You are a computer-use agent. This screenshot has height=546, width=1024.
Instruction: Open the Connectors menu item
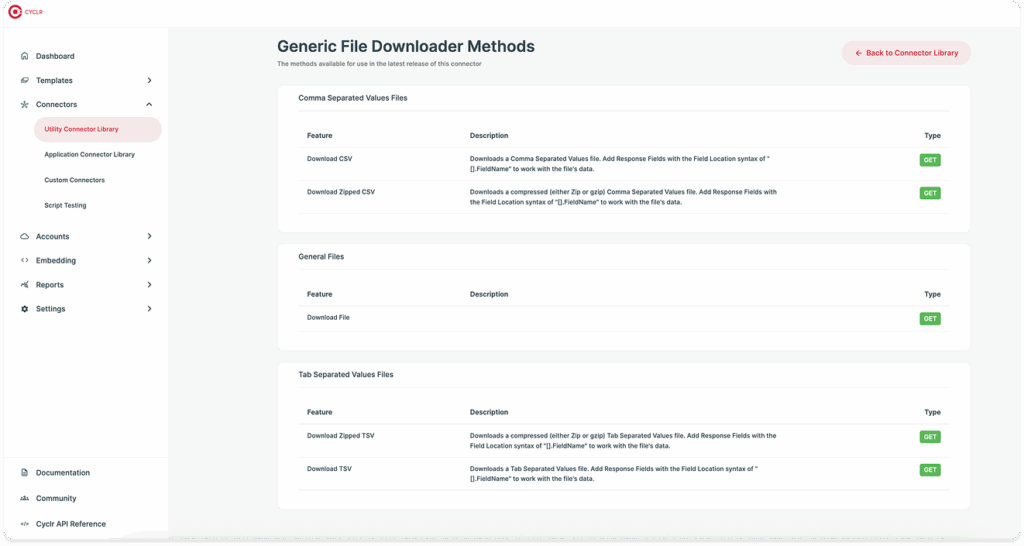tap(56, 104)
